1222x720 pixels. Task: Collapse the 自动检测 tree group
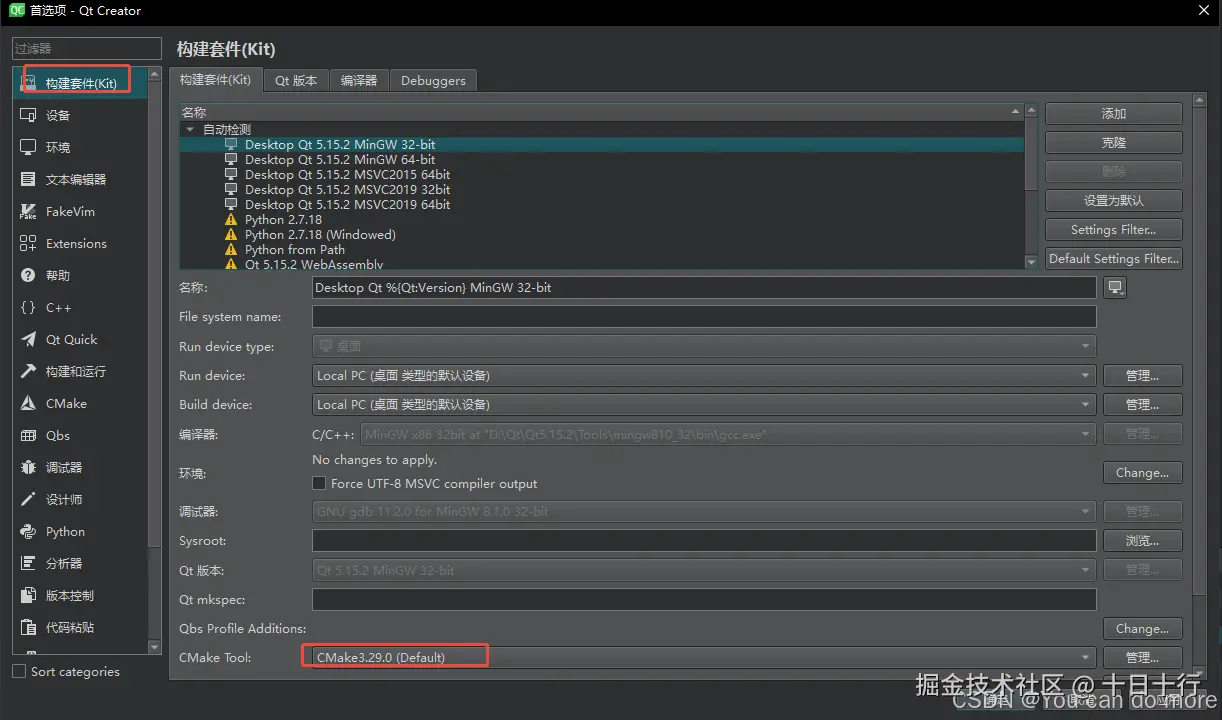pyautogui.click(x=190, y=129)
